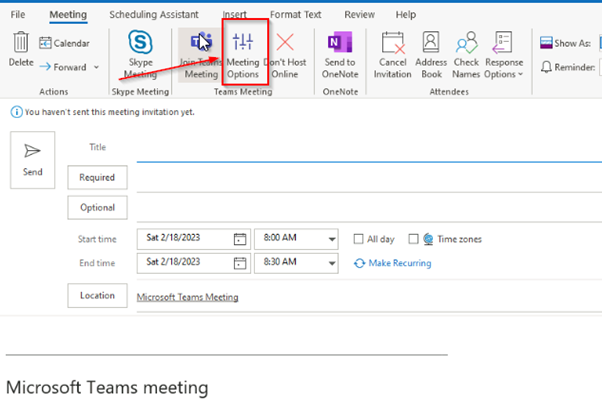
Task: Delete the meeting invitation
Action: click(x=20, y=48)
